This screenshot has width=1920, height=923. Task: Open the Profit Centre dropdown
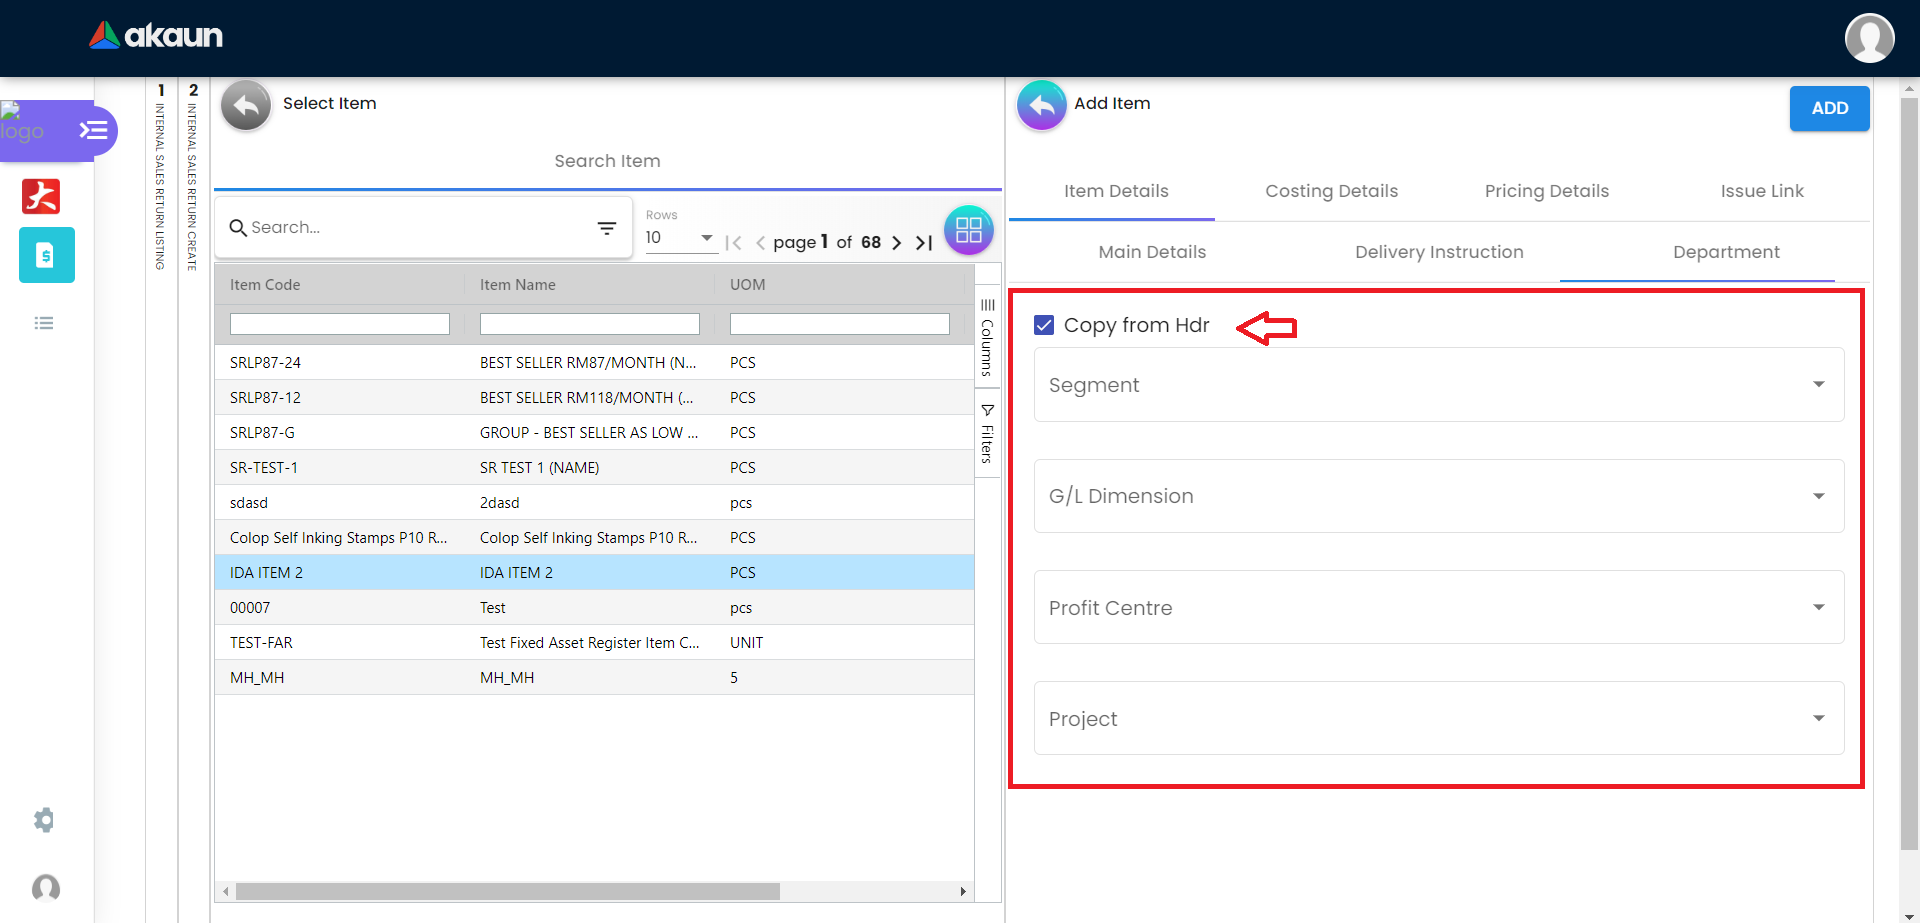coord(1438,608)
